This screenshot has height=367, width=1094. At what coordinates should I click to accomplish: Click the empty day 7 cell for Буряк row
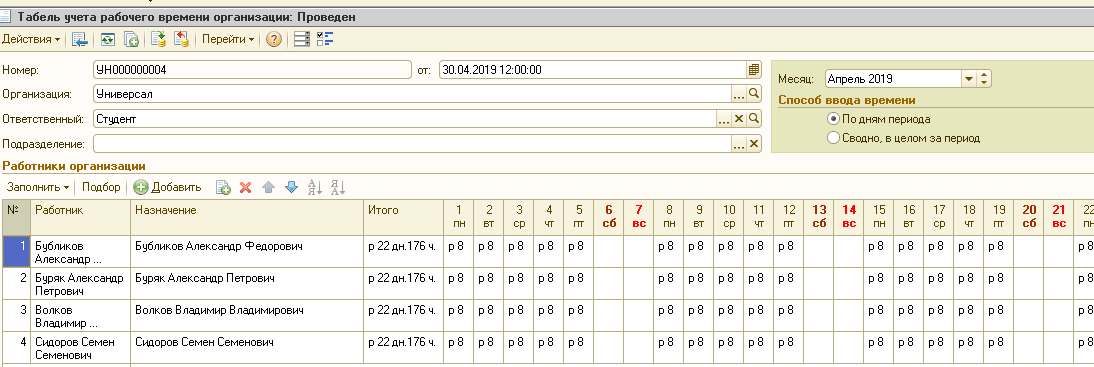point(638,283)
